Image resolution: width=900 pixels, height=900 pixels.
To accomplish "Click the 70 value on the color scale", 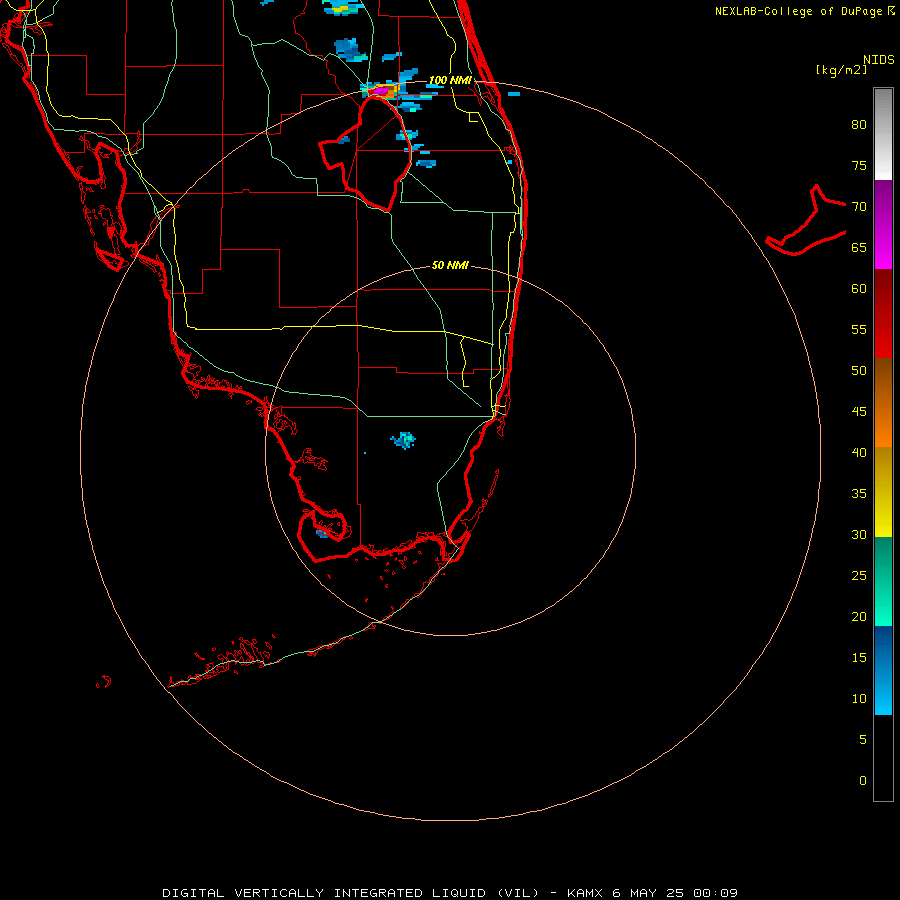I will pyautogui.click(x=859, y=207).
